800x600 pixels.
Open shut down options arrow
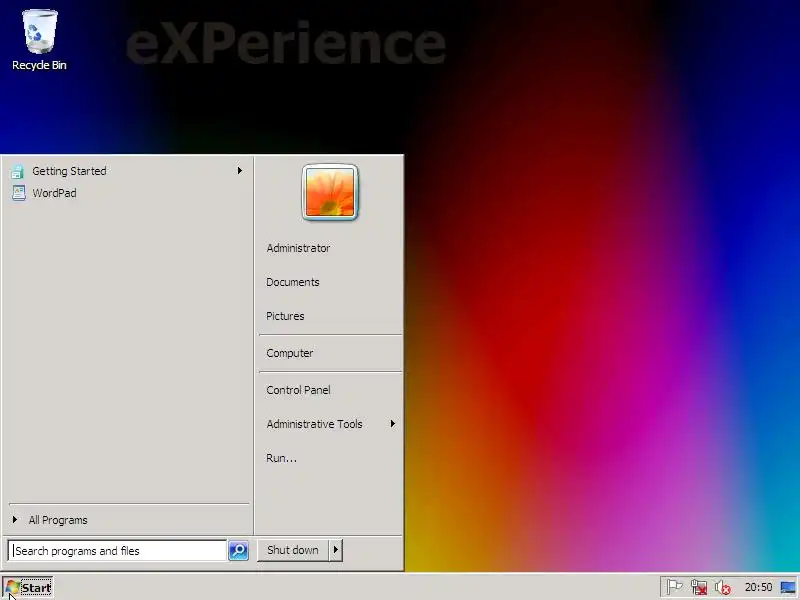click(336, 550)
